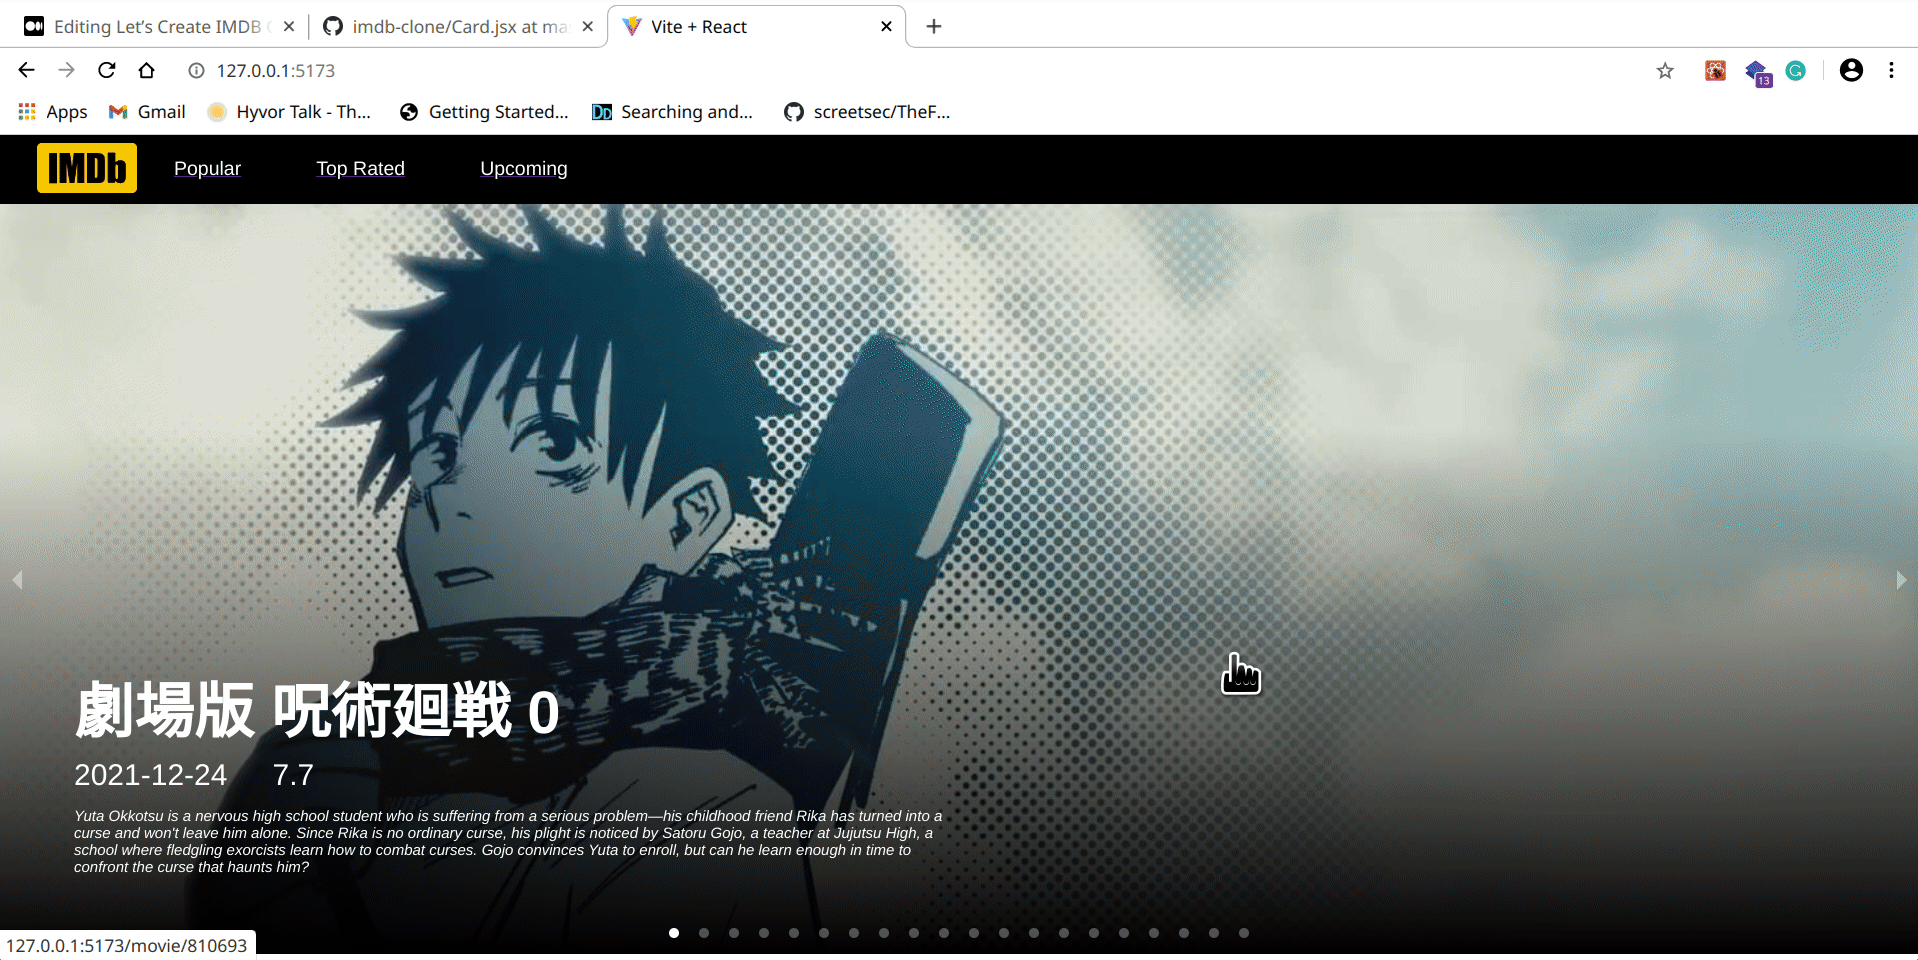Open the Getting Started bookmark
This screenshot has height=960, width=1918.
tap(484, 112)
